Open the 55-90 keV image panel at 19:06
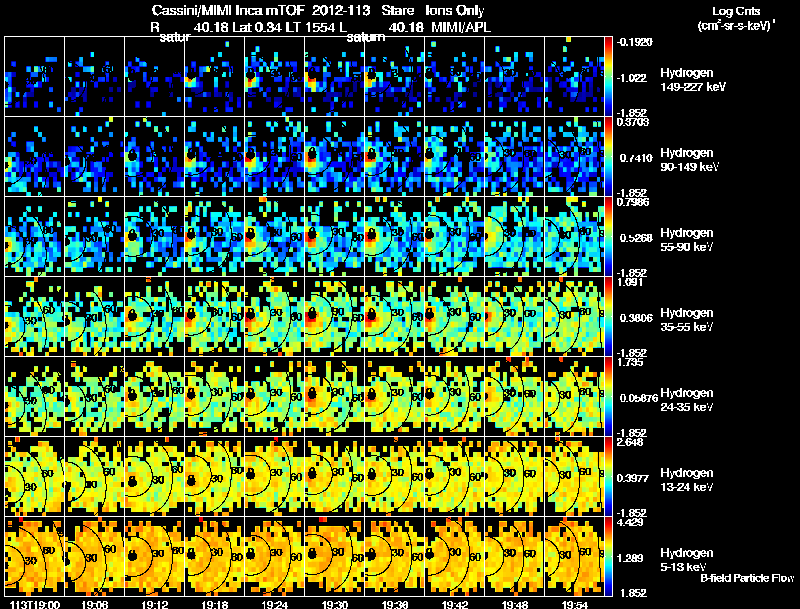 [x=94, y=237]
